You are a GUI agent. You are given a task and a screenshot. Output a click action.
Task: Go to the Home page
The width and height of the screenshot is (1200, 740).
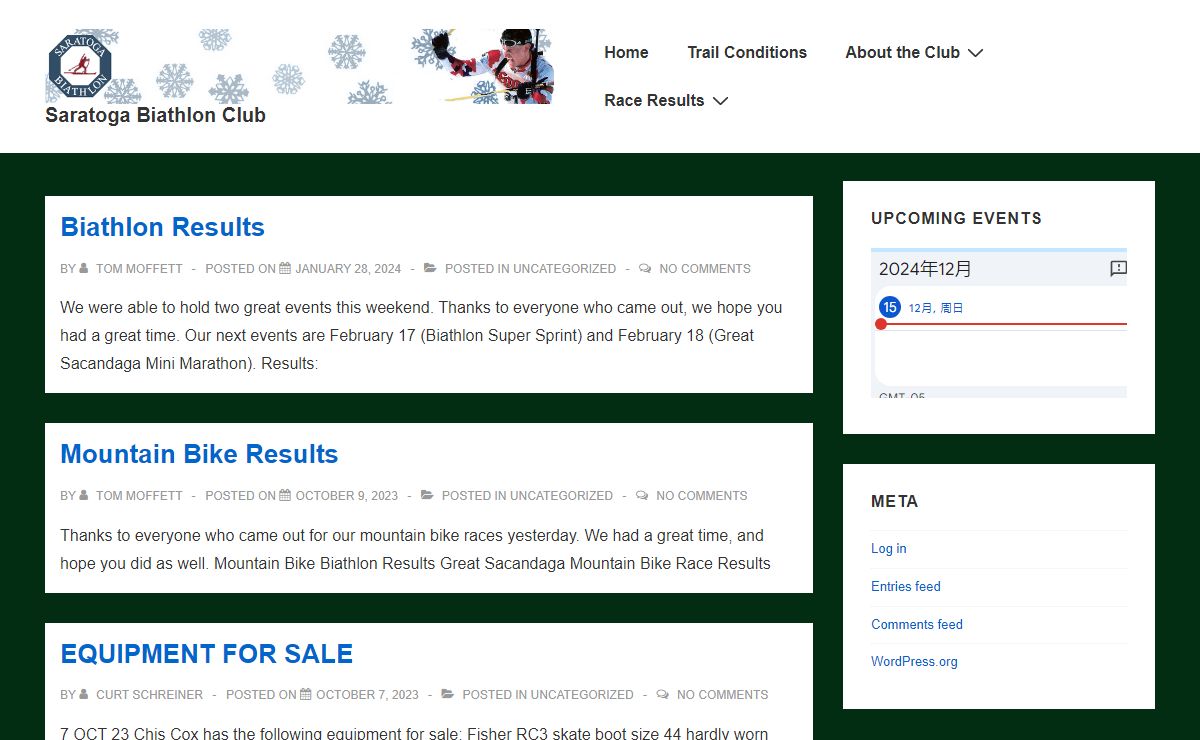(x=626, y=52)
